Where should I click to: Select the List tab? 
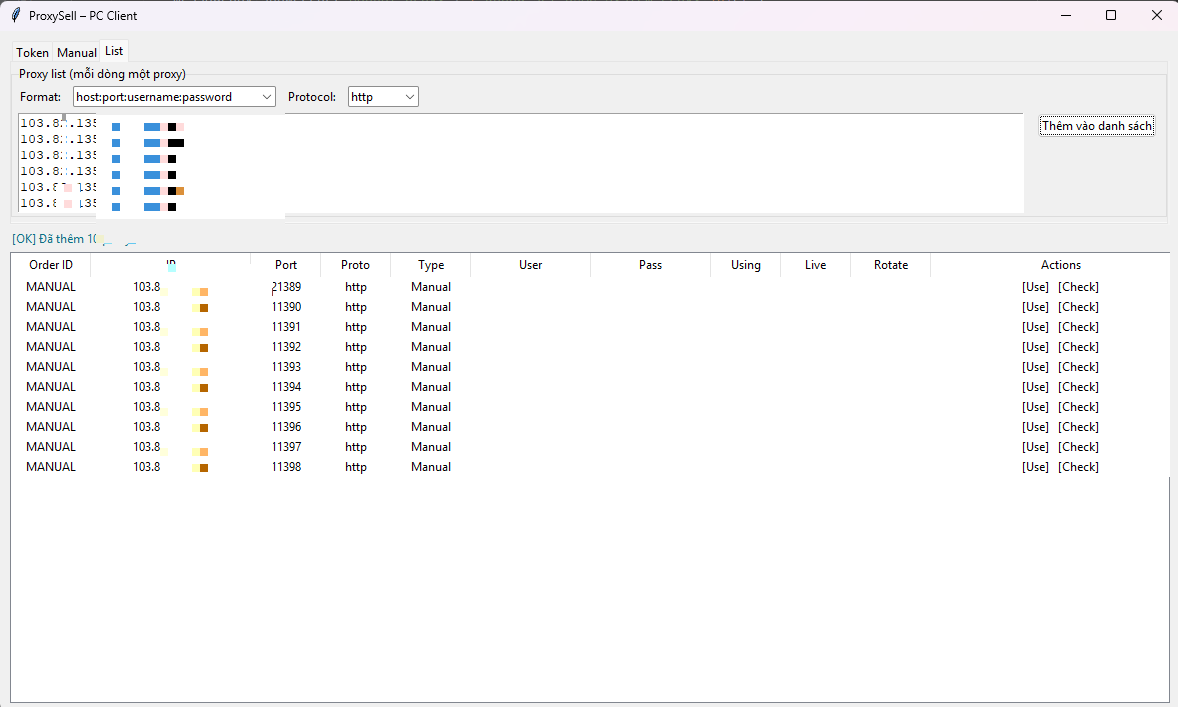tap(113, 50)
